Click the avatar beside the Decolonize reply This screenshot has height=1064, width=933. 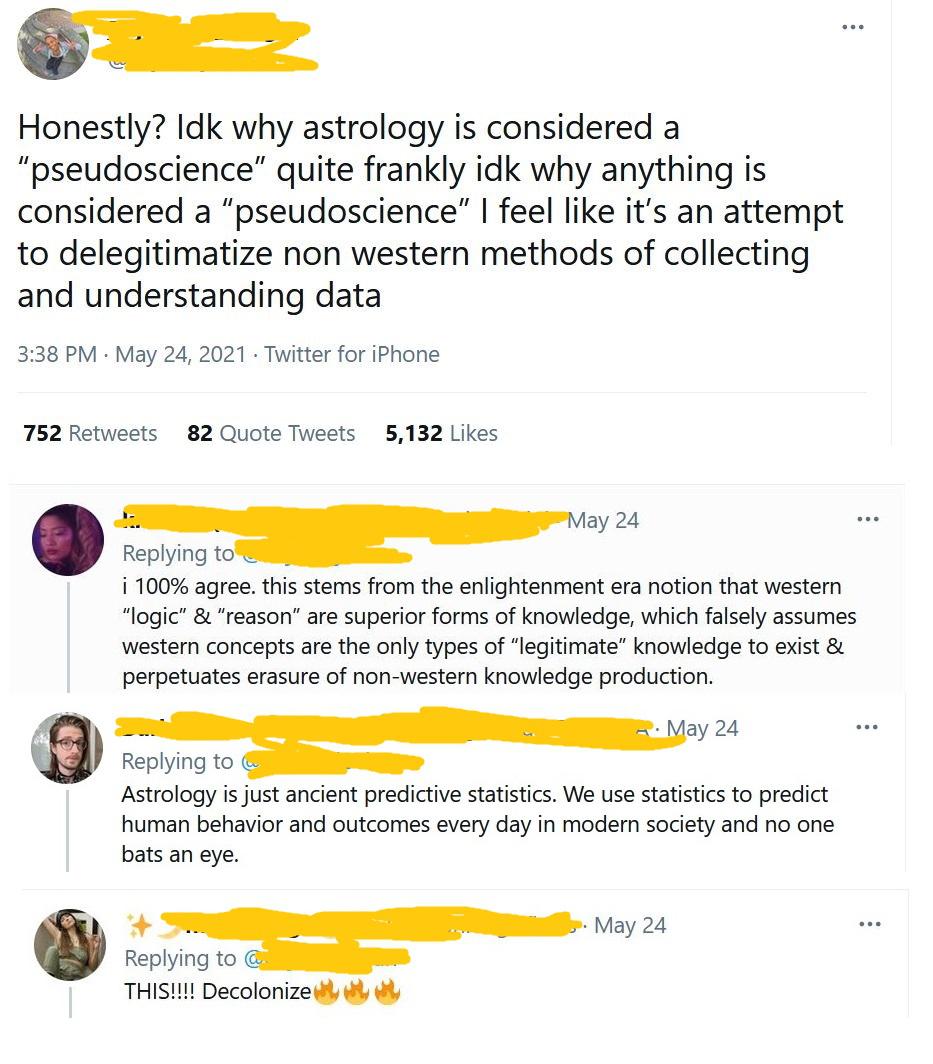[x=71, y=945]
